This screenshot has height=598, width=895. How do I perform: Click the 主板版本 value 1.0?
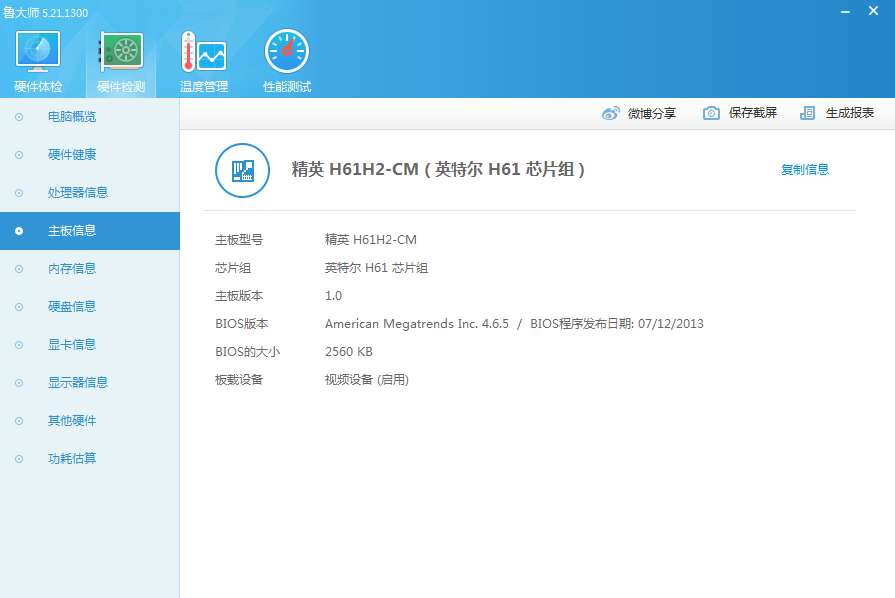tap(333, 296)
